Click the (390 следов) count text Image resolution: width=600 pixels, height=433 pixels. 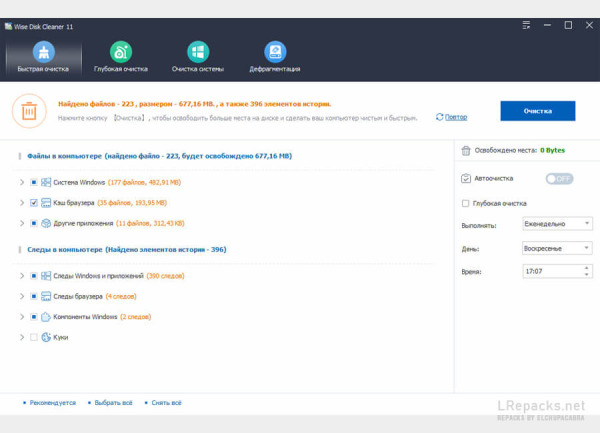(x=165, y=276)
